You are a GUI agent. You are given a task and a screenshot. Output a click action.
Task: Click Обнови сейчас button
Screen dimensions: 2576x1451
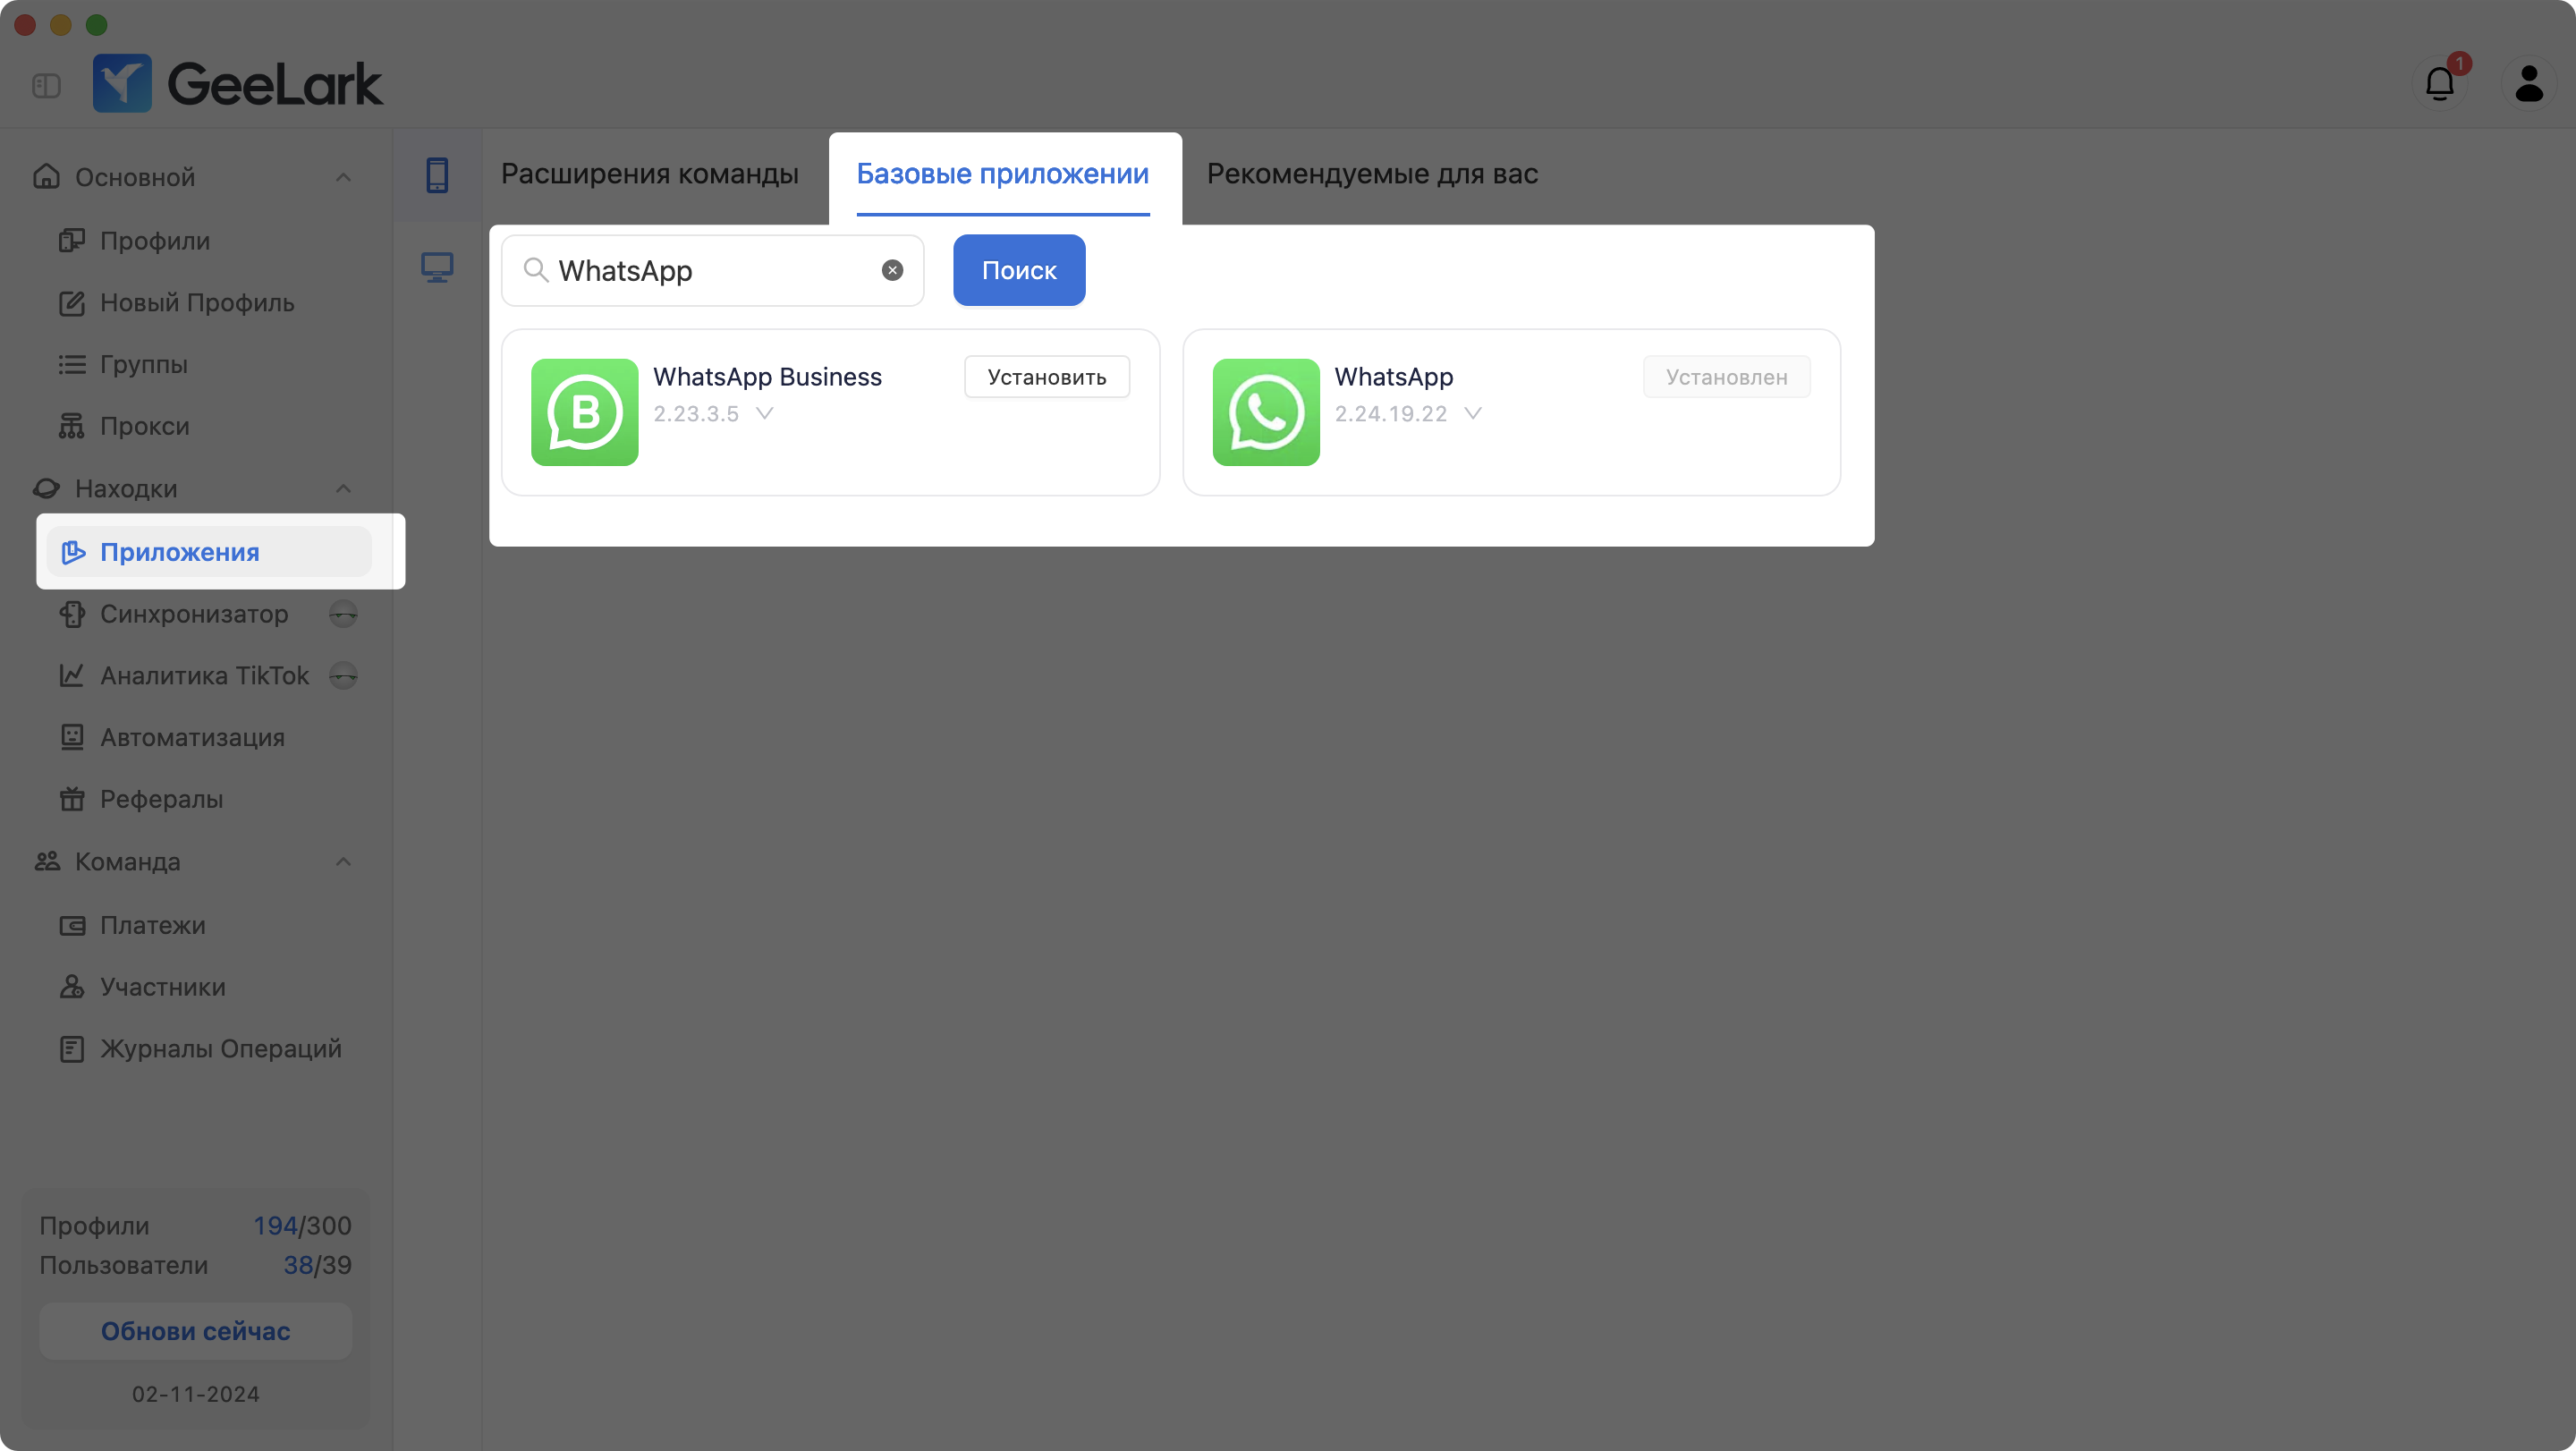[x=196, y=1332]
